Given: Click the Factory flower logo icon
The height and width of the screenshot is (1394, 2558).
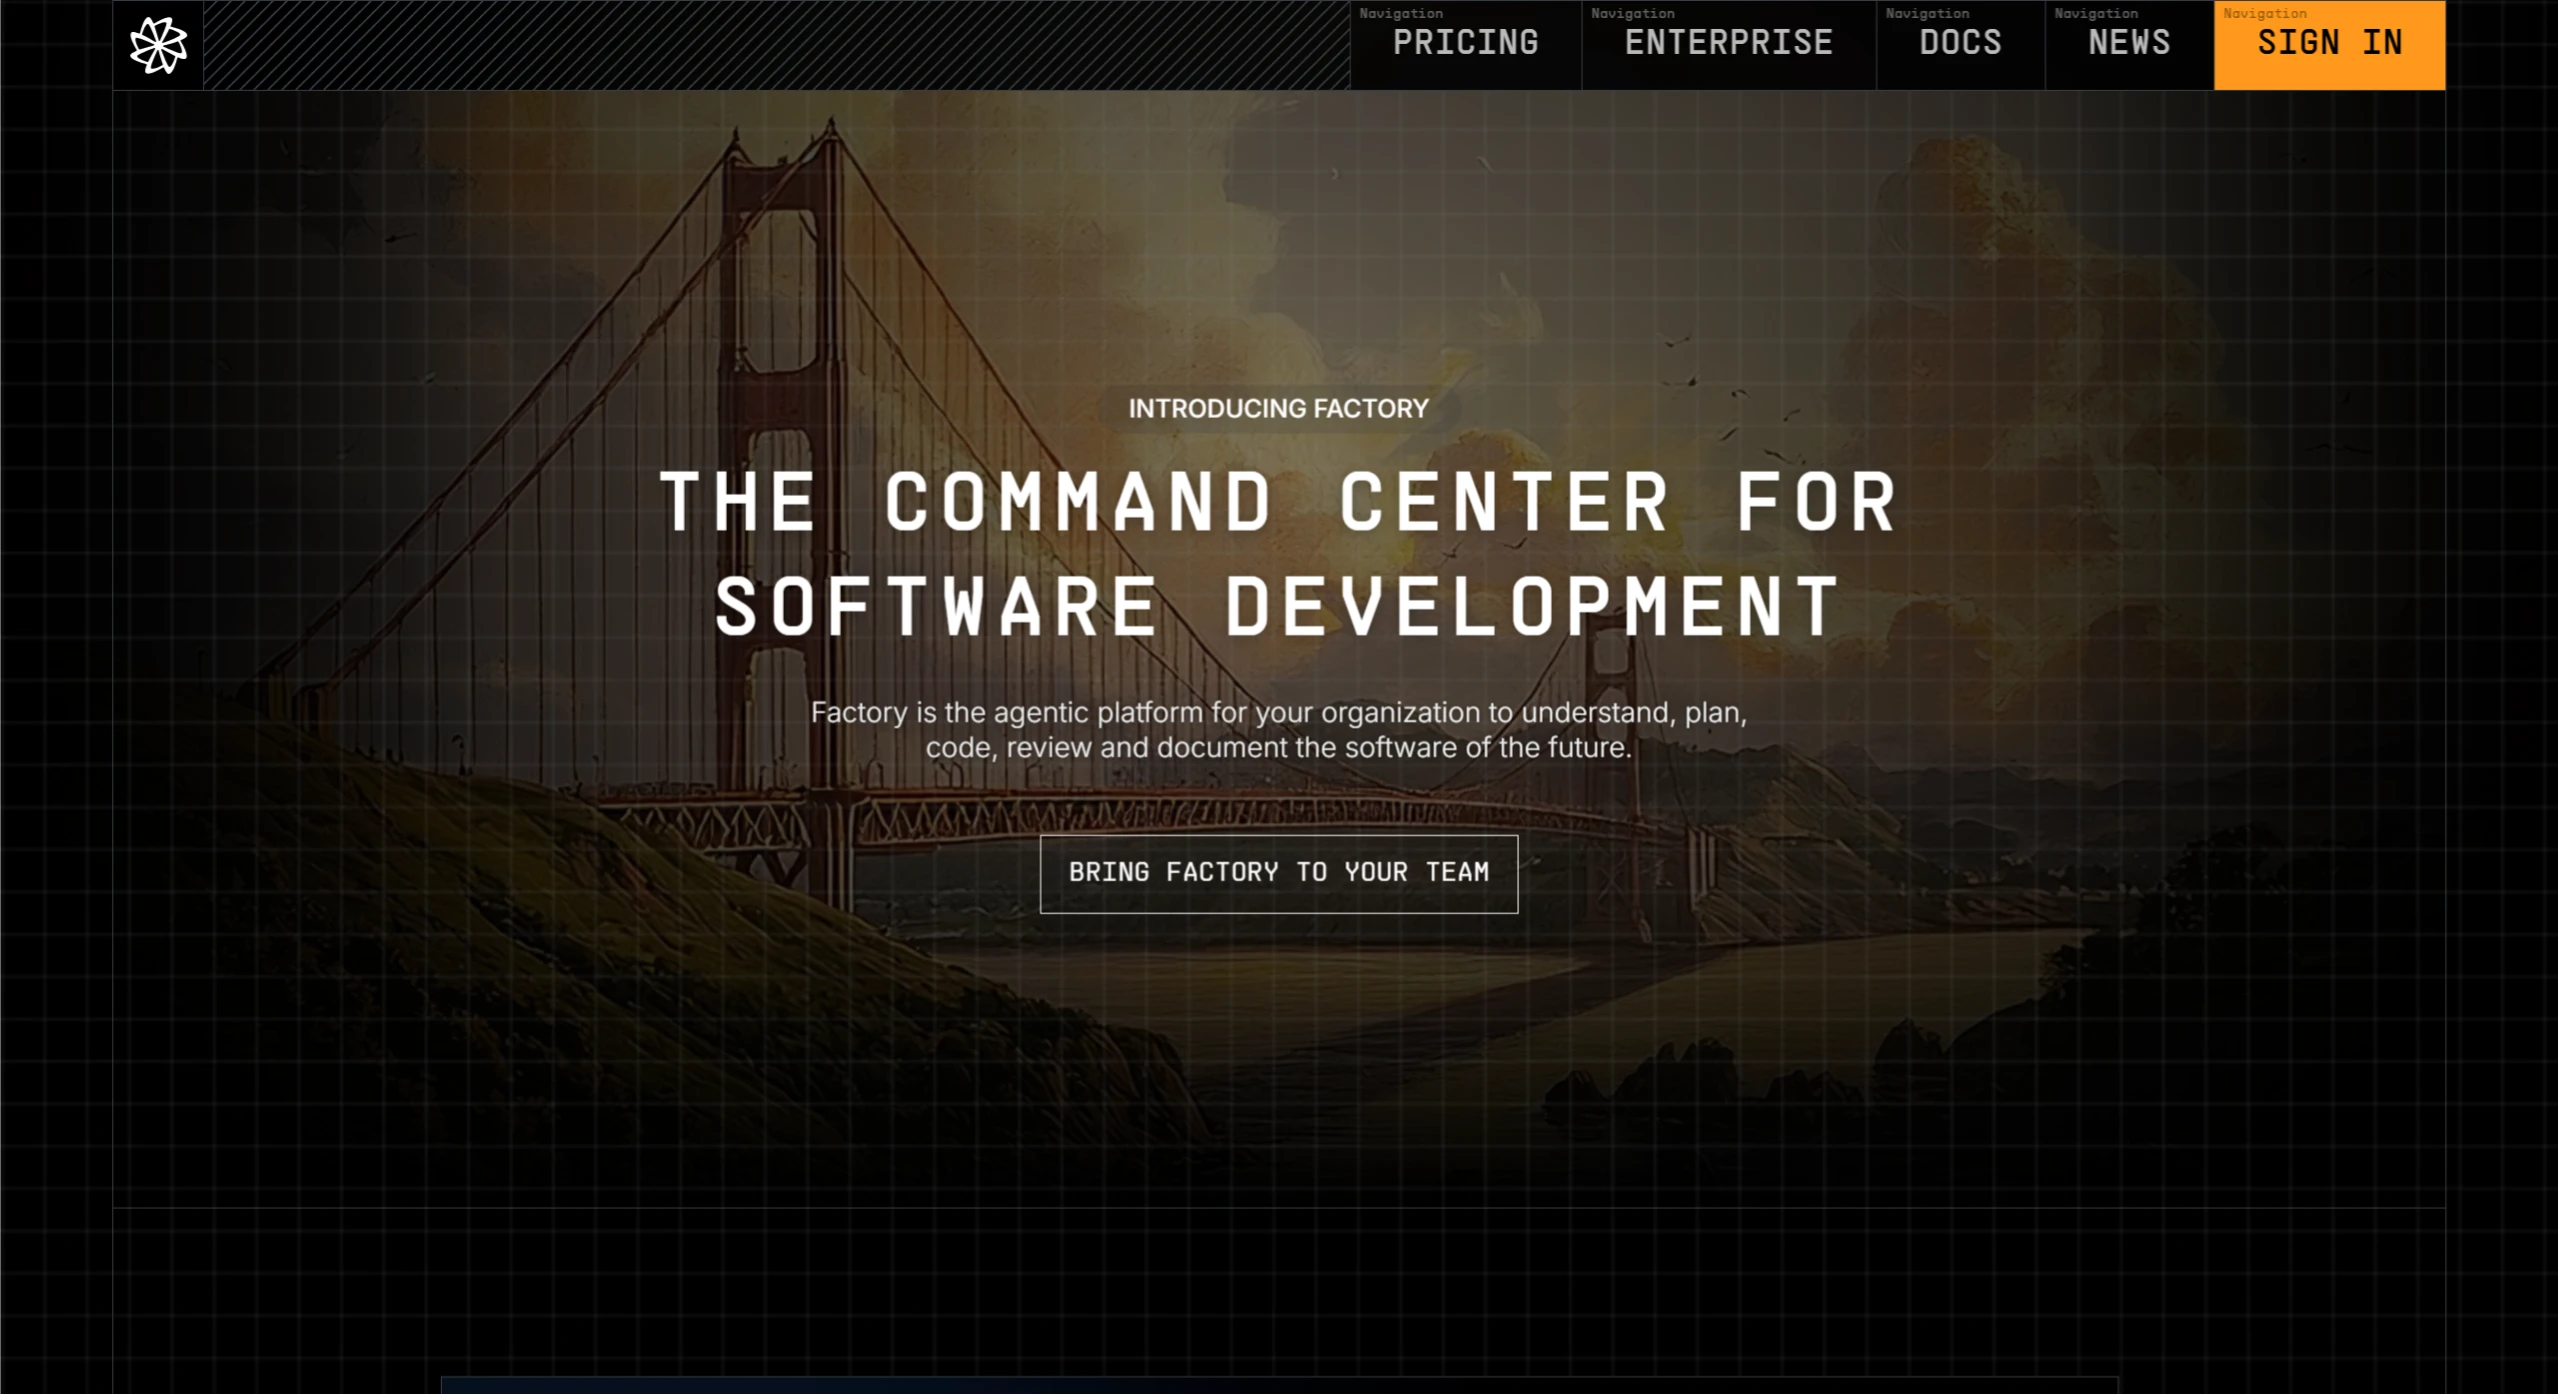Looking at the screenshot, I should pyautogui.click(x=158, y=45).
